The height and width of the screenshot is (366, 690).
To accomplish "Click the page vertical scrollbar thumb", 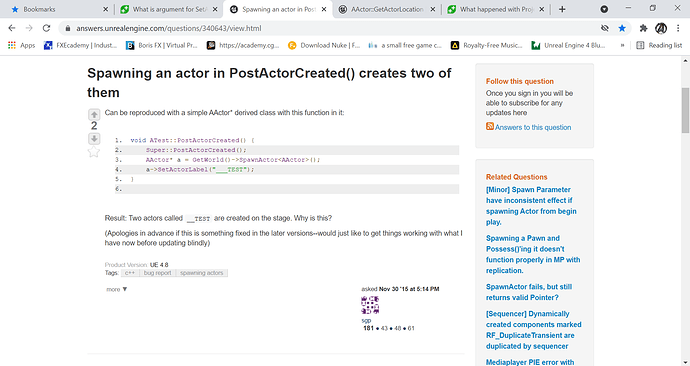I will pyautogui.click(x=685, y=110).
